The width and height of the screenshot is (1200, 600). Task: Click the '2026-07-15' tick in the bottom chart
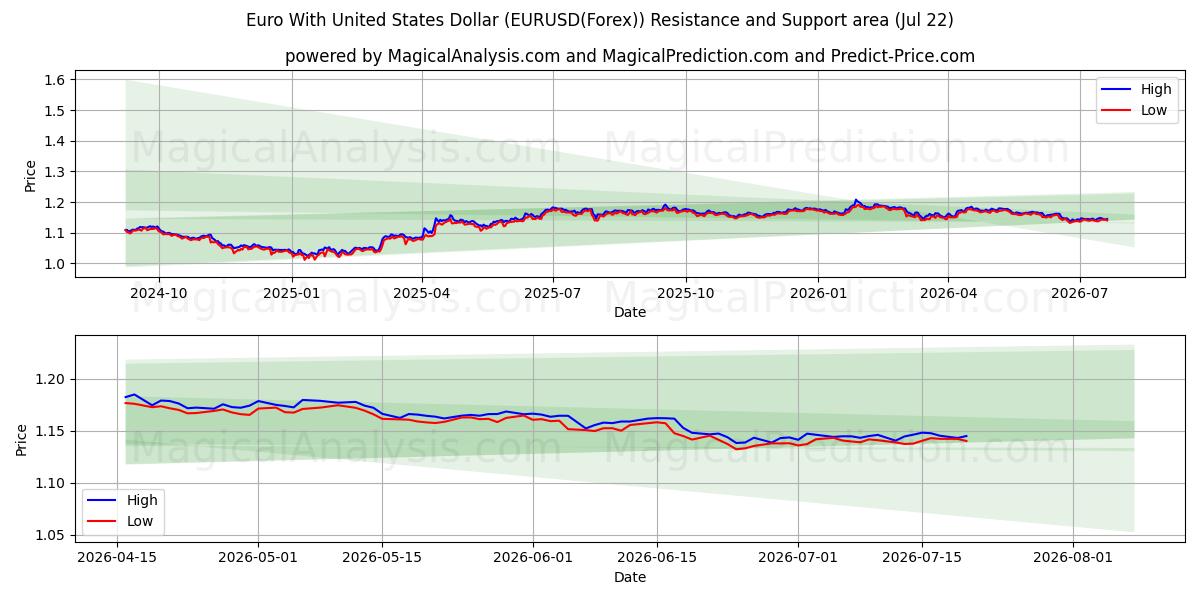(922, 558)
